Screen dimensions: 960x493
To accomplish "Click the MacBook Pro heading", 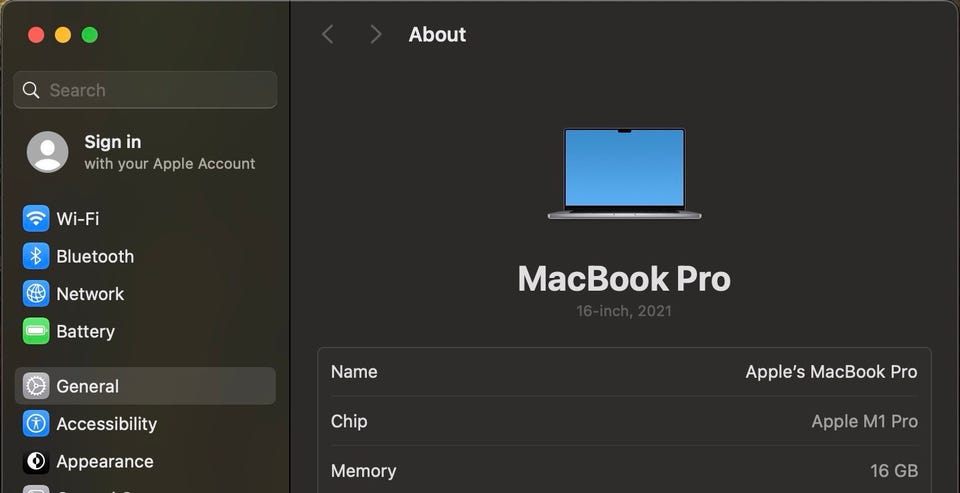I will point(624,279).
